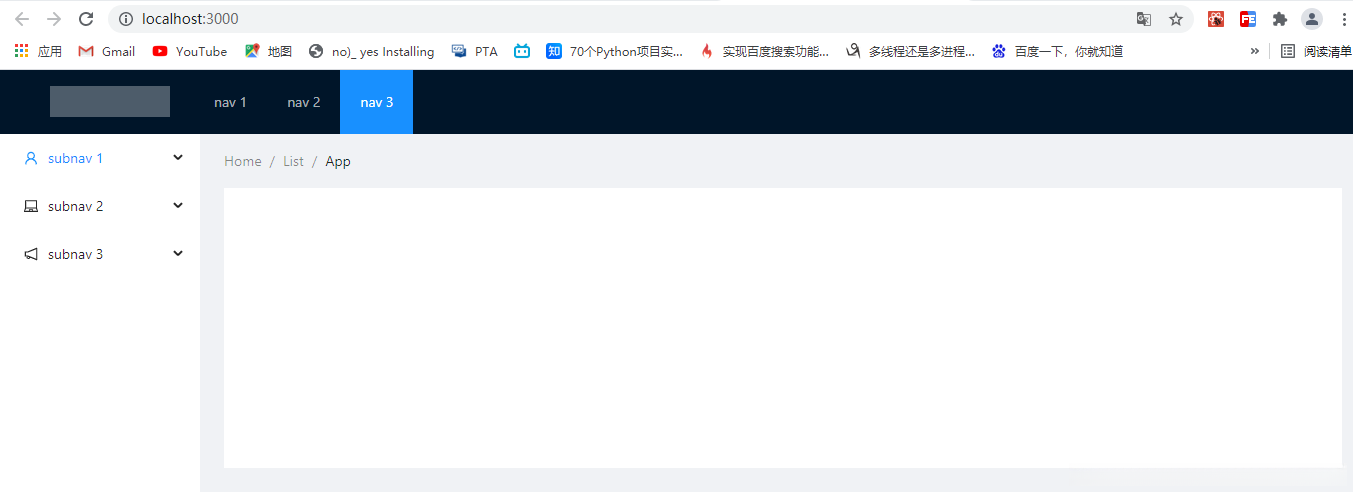This screenshot has height=495, width=1353.
Task: Open the 地图 maps bookmark
Action: click(268, 51)
